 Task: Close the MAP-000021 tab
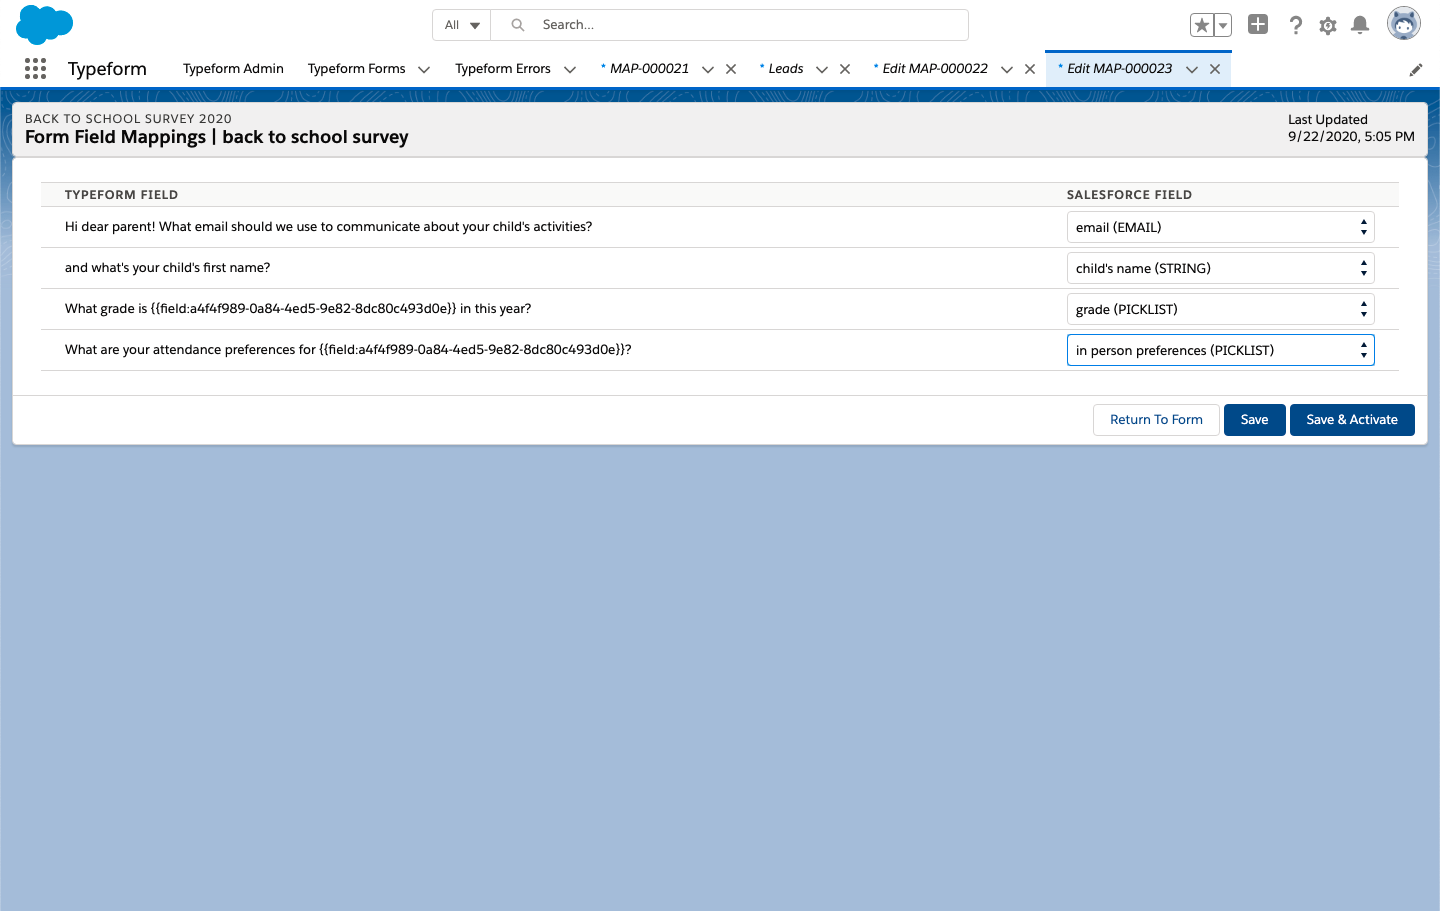pos(731,69)
